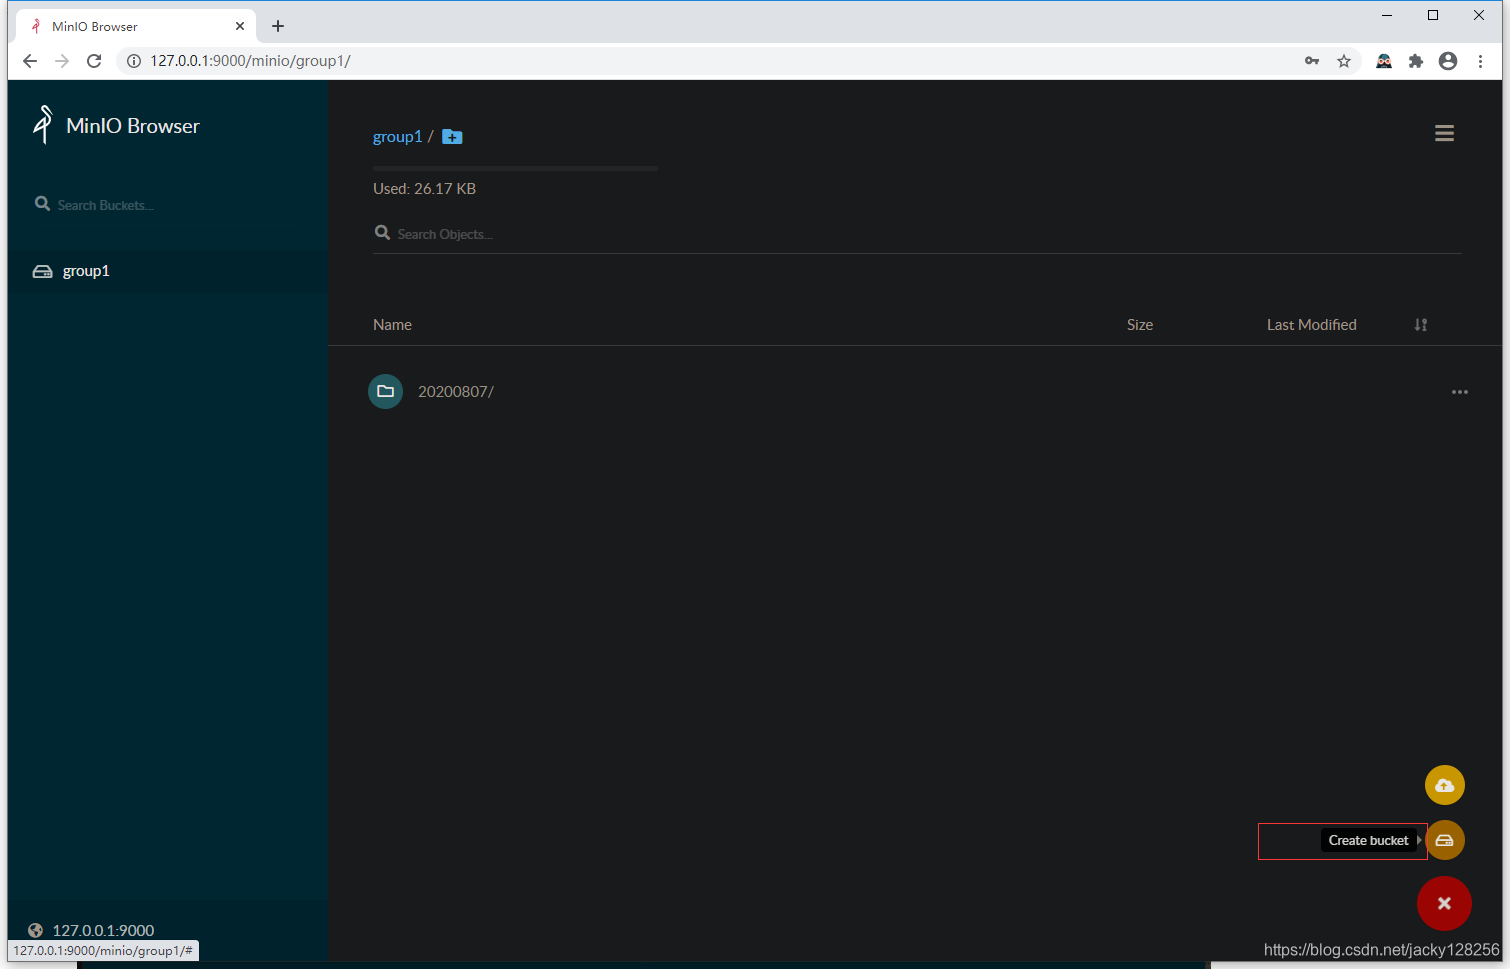The height and width of the screenshot is (969, 1510).
Task: Click the create new folder icon in path
Action: (452, 137)
